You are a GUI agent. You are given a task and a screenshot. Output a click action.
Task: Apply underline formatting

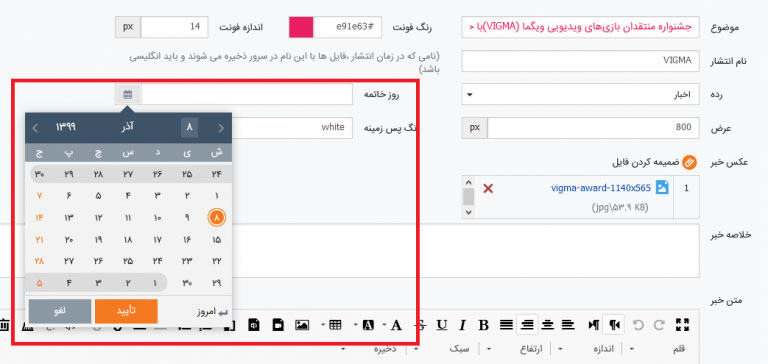(442, 325)
